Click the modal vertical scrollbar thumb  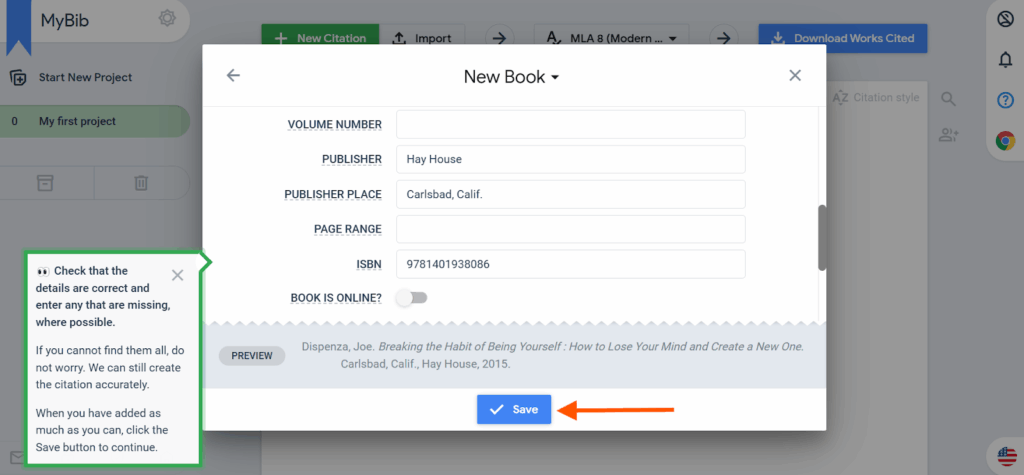click(822, 238)
